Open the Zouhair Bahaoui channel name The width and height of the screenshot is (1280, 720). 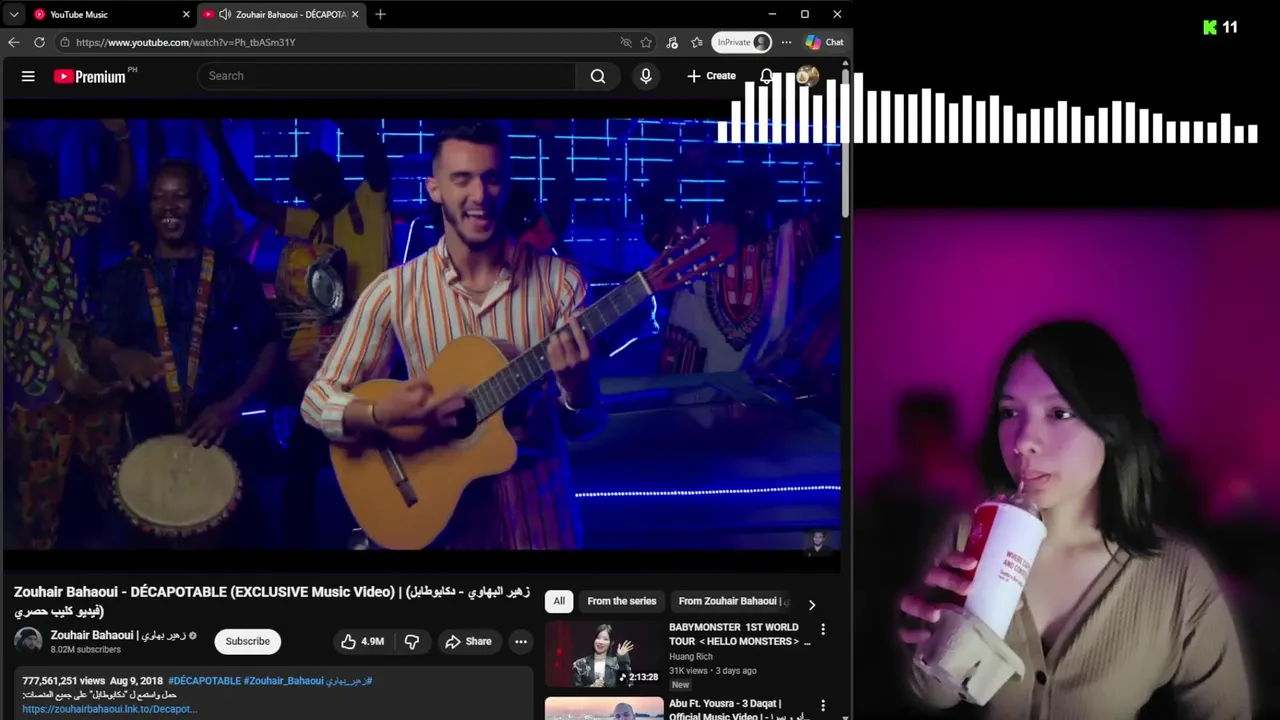118,635
